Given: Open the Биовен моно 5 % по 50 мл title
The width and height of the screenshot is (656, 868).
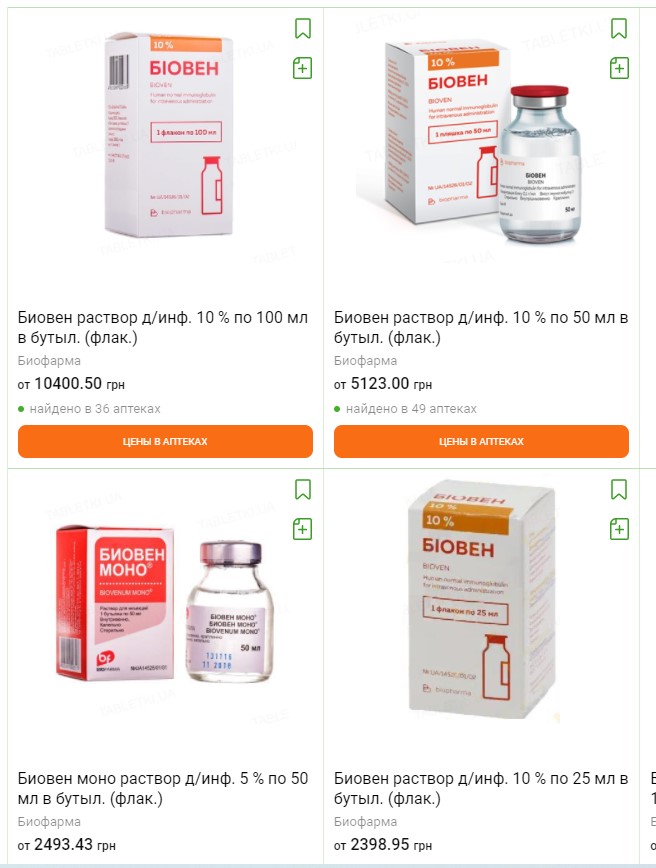Looking at the screenshot, I should (163, 788).
